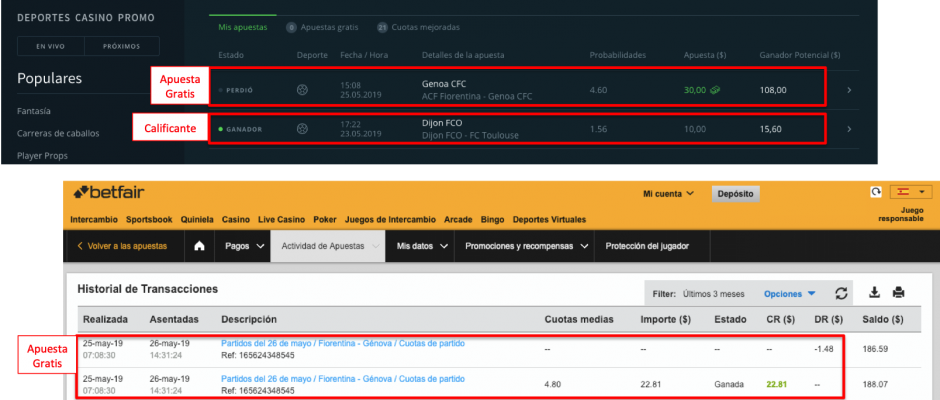Open the Betfair home icon
Image resolution: width=940 pixels, height=400 pixels.
[x=200, y=246]
